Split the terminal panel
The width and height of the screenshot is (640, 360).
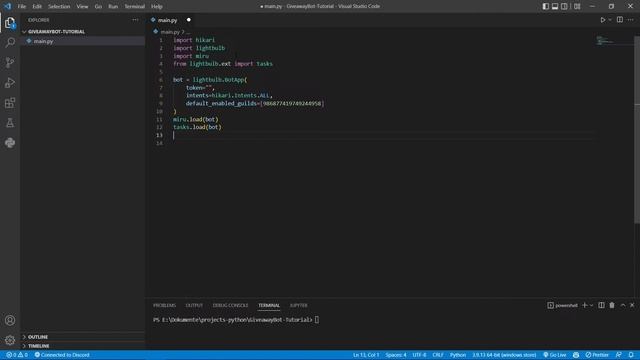pyautogui.click(x=601, y=305)
